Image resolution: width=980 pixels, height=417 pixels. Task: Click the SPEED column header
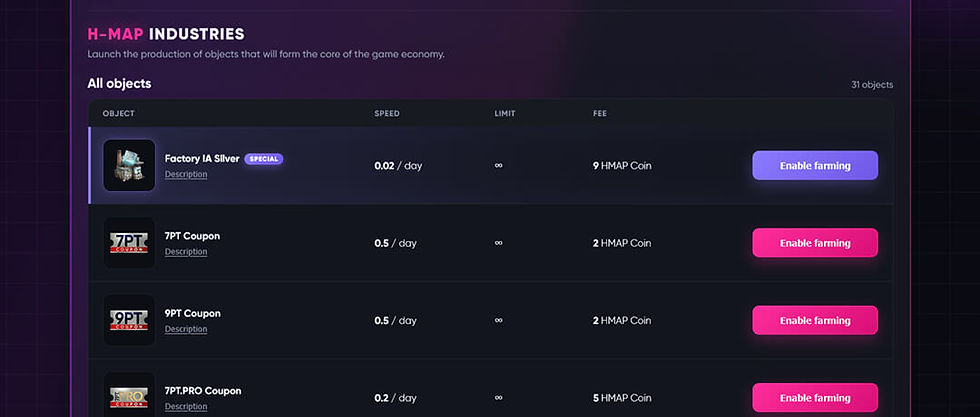tap(387, 114)
